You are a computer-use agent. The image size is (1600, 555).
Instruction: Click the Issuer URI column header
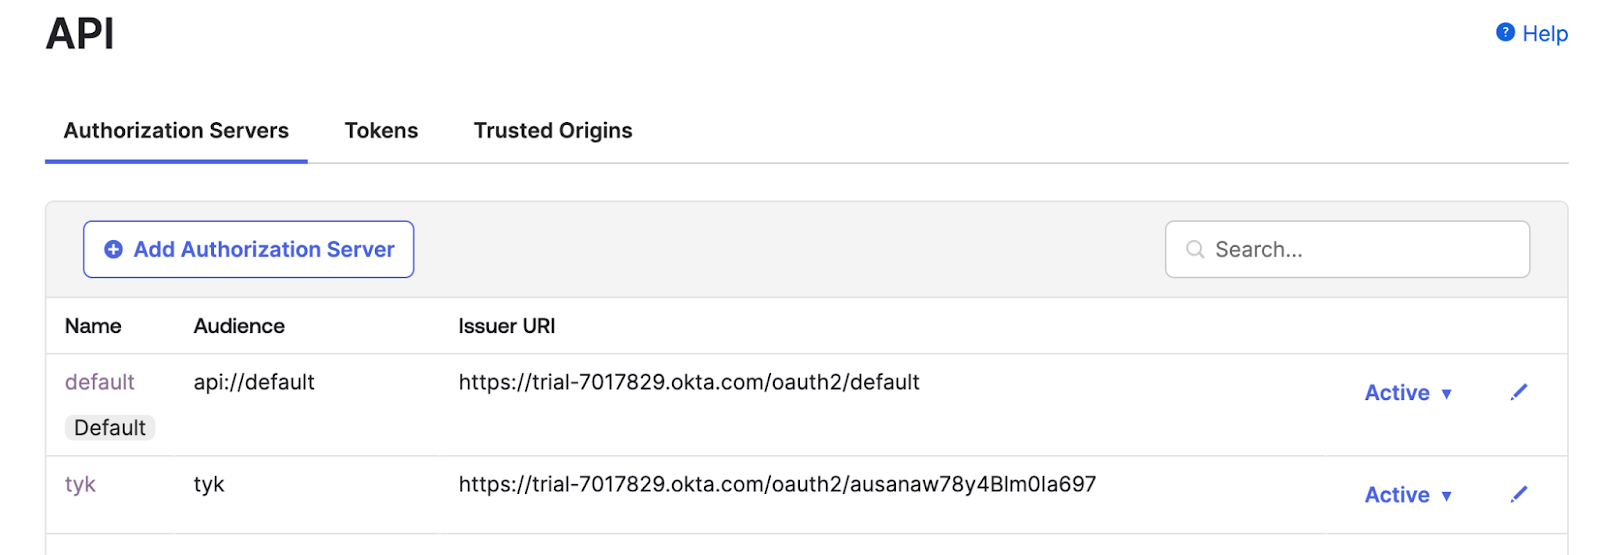tap(506, 326)
